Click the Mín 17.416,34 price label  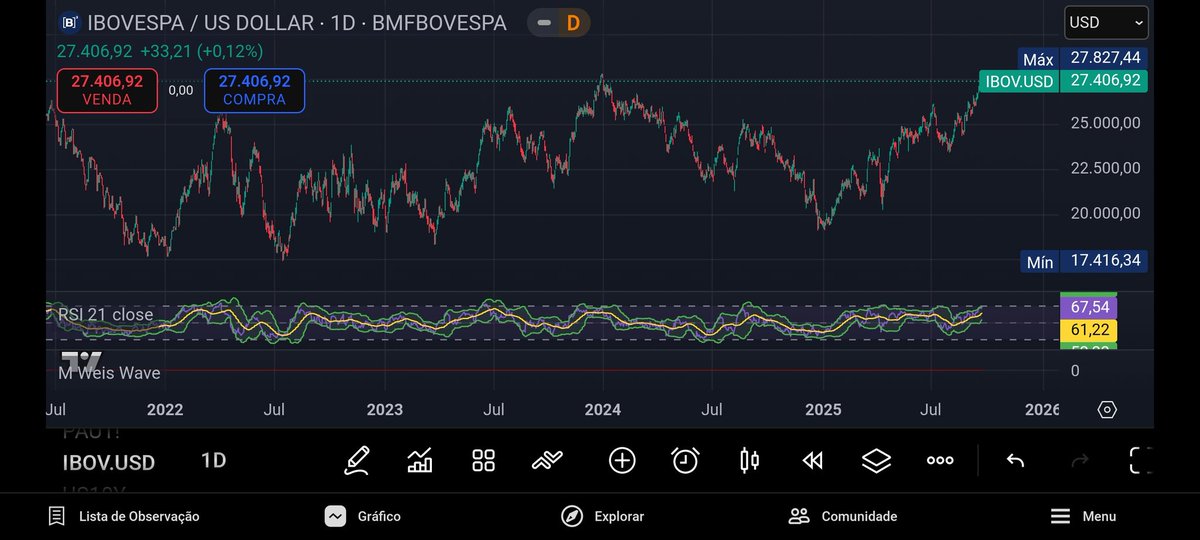[x=1083, y=262]
